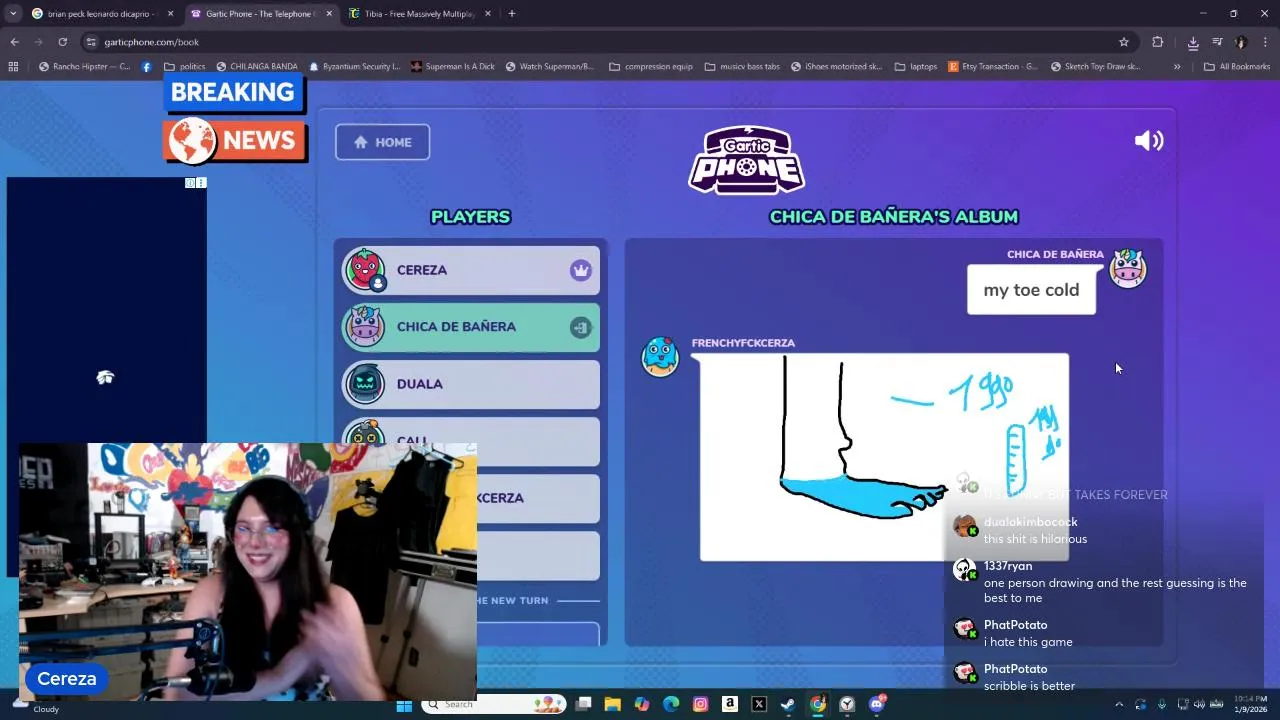Open a new browser tab

[x=511, y=14]
